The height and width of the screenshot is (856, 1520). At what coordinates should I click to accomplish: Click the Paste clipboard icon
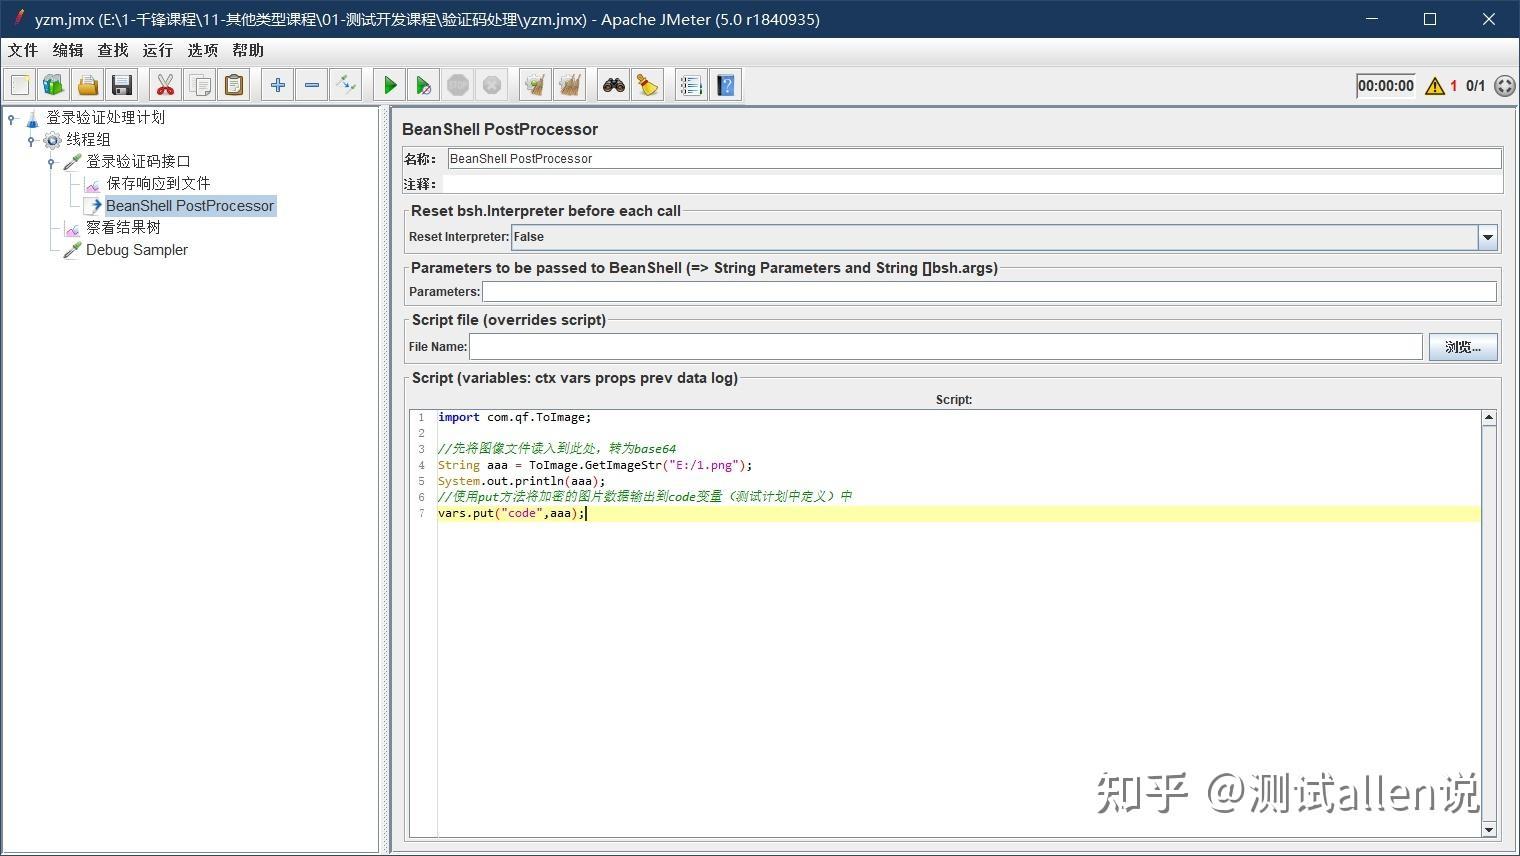234,85
